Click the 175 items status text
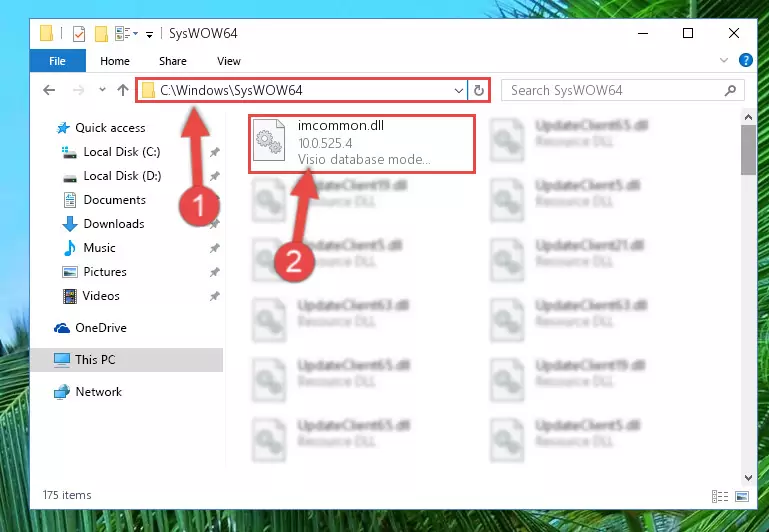769x532 pixels. click(67, 495)
